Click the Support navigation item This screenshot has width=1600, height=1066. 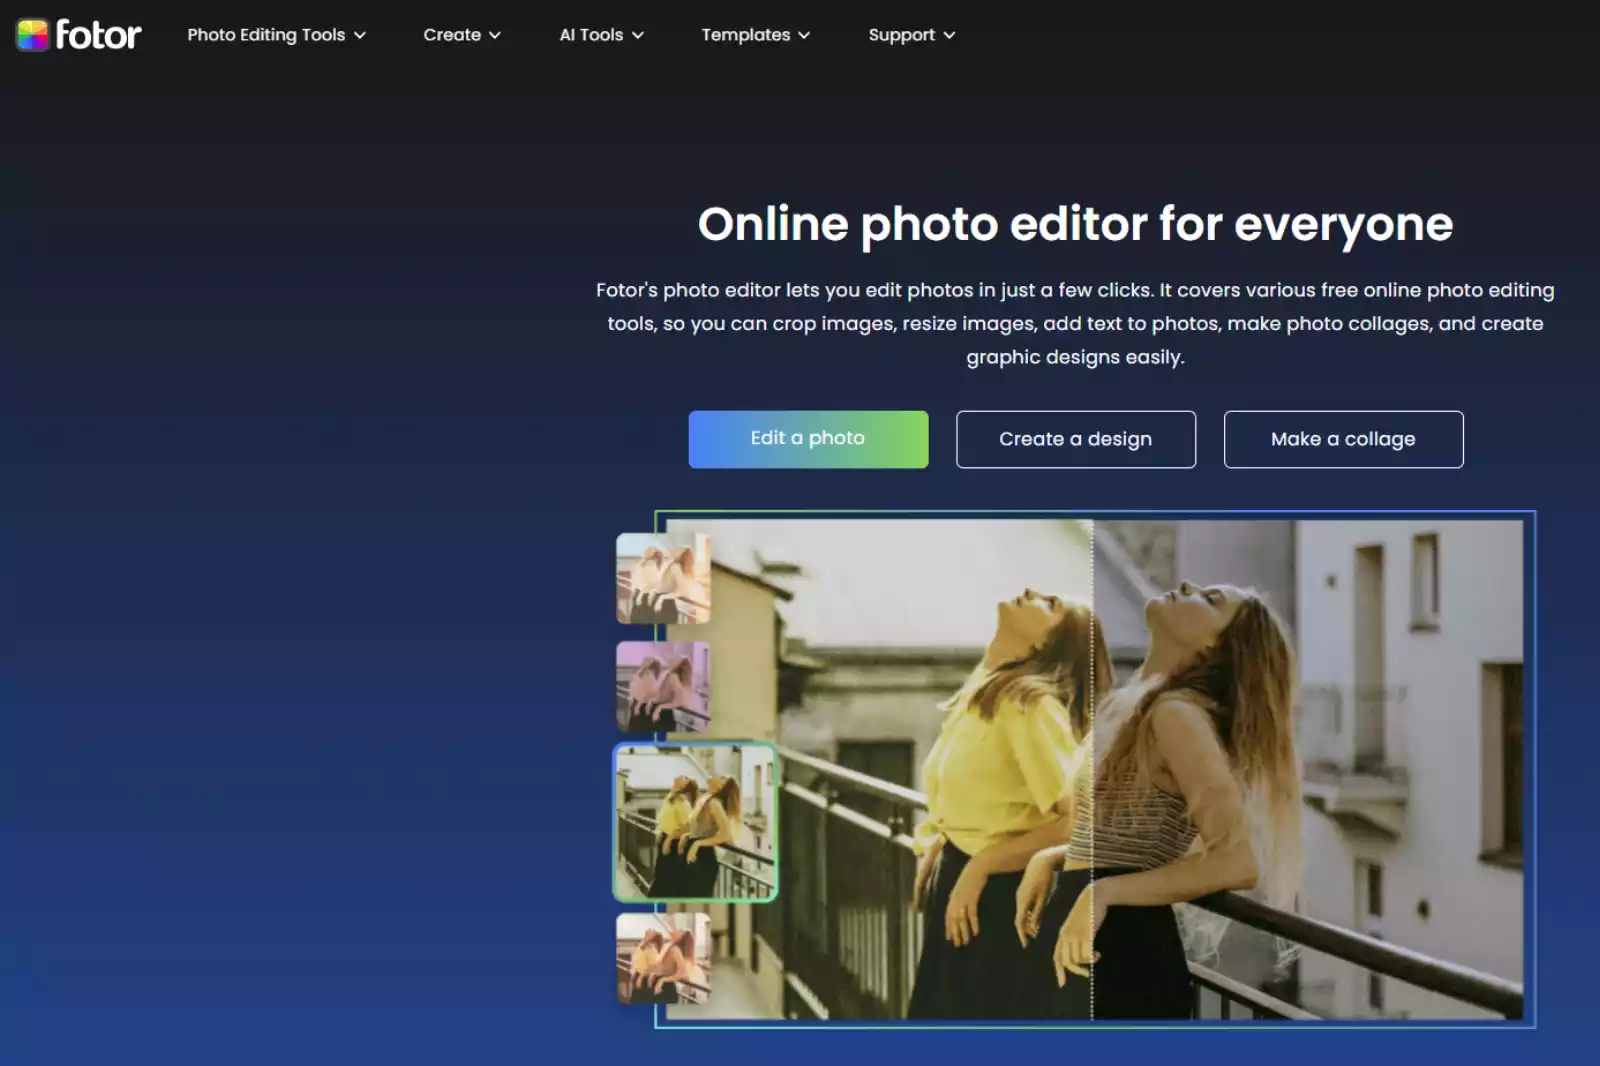900,35
